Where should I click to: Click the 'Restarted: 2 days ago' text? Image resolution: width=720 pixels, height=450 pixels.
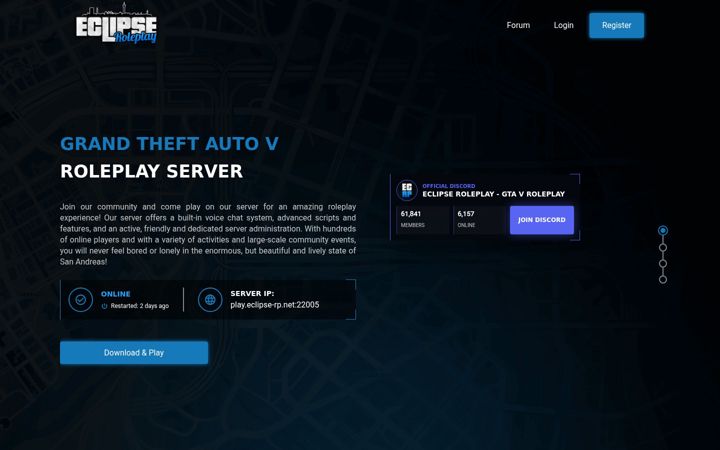140,306
